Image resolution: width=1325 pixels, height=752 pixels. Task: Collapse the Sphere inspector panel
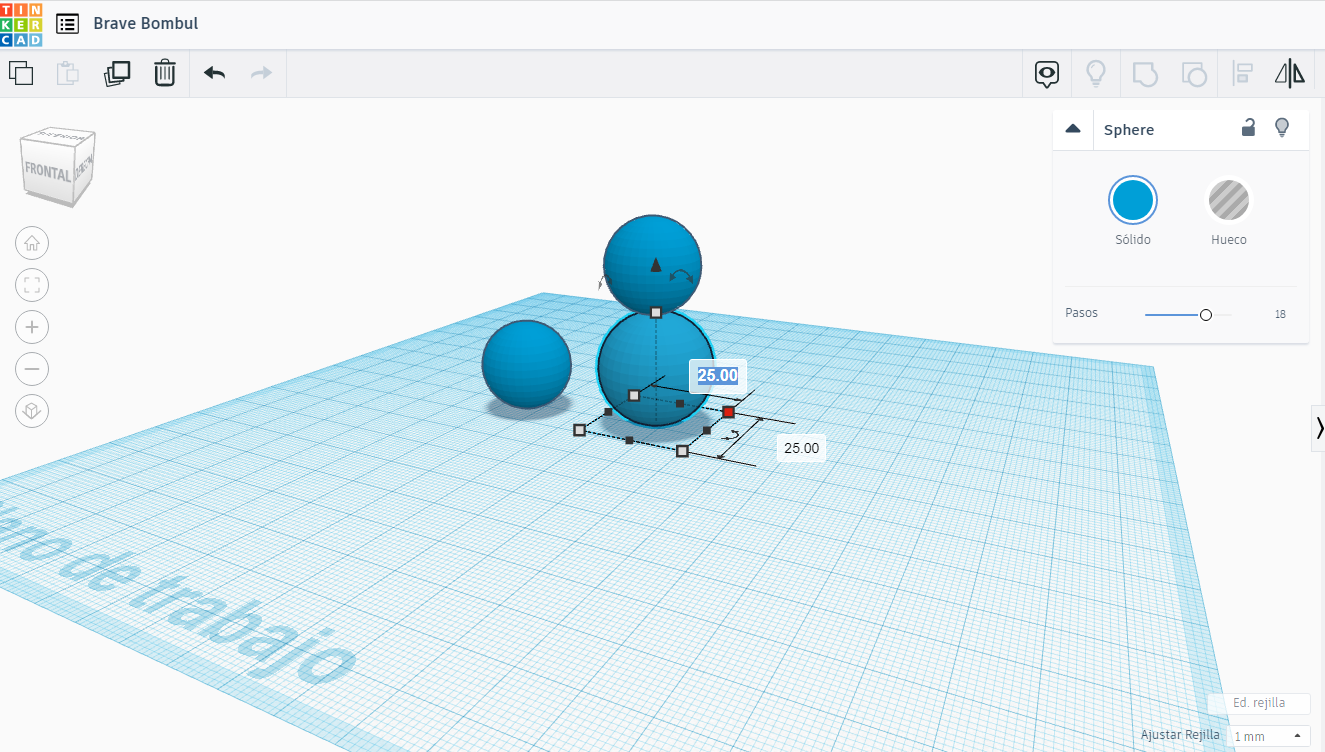tap(1073, 129)
